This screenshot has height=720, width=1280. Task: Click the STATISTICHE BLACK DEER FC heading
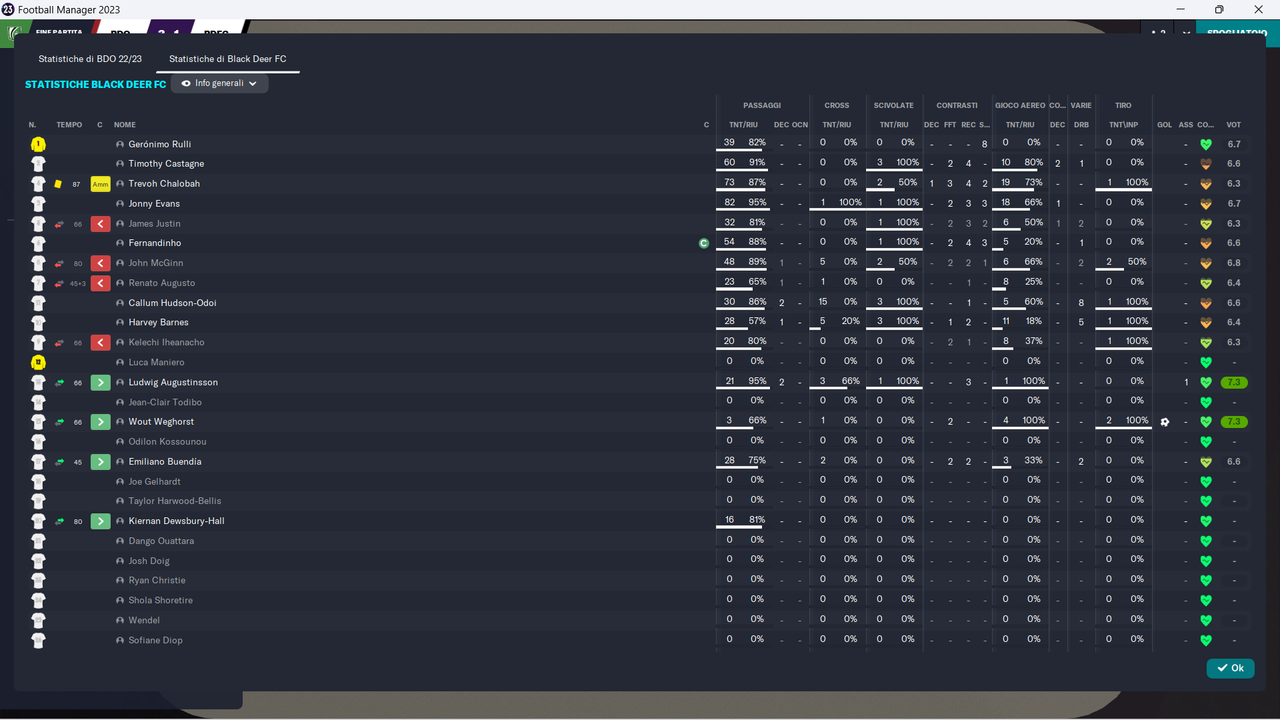point(95,85)
